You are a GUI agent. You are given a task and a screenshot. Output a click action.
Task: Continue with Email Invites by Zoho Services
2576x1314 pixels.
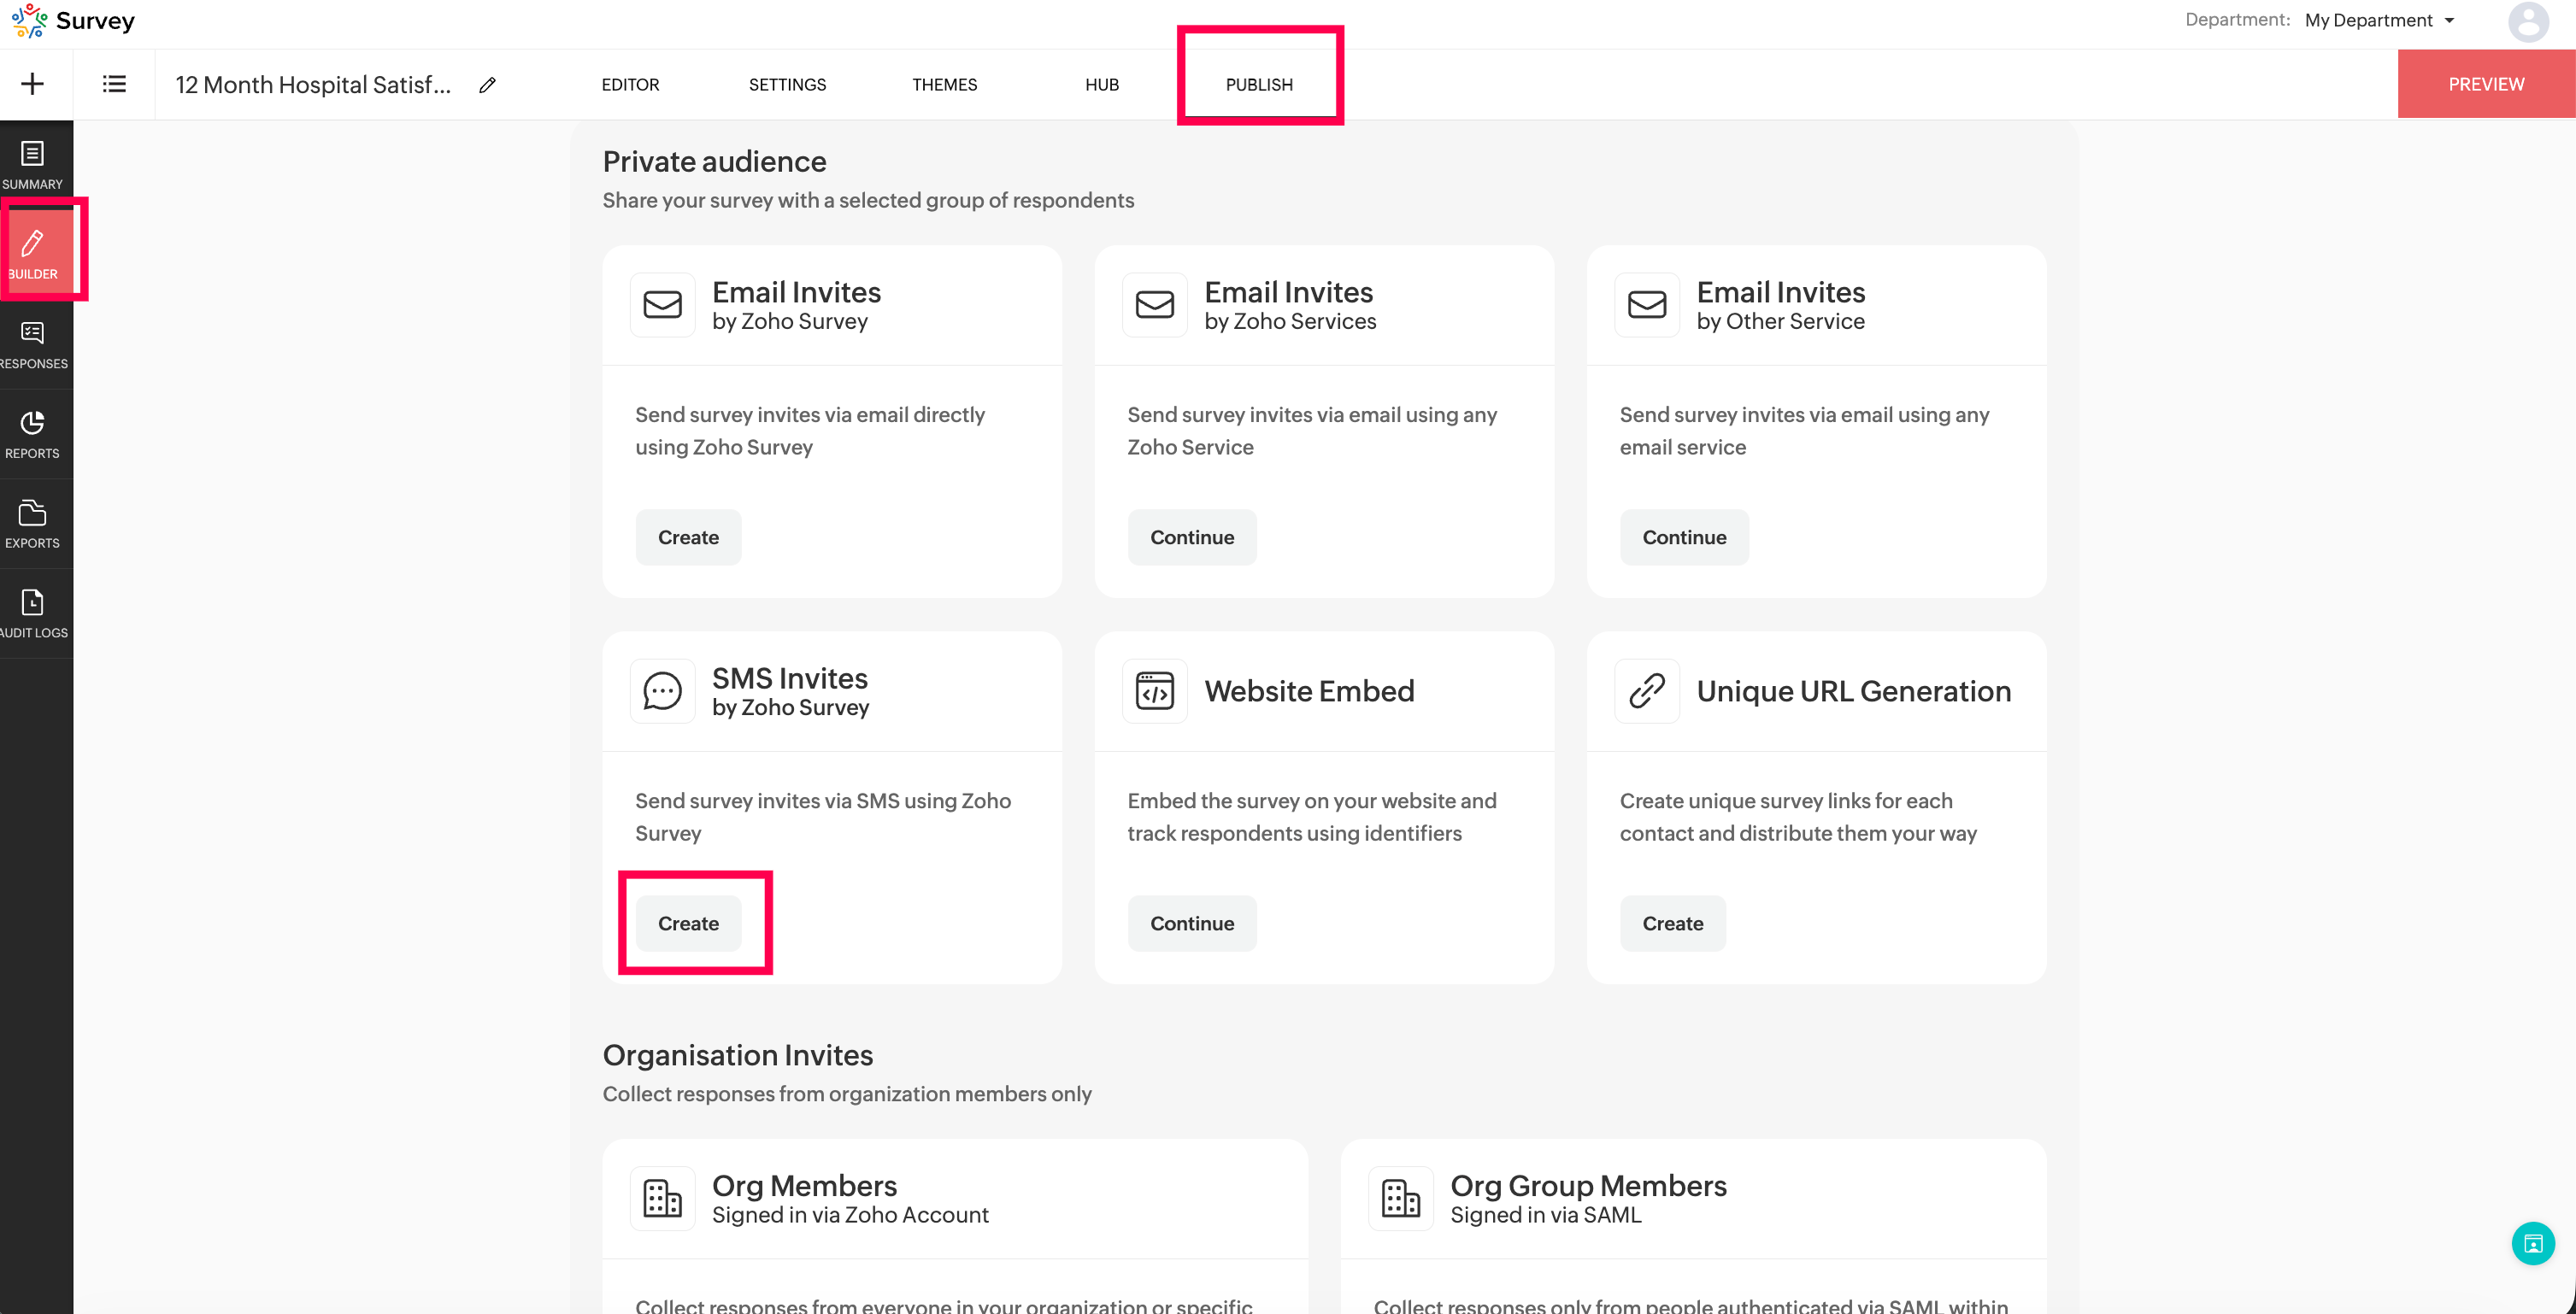pyautogui.click(x=1192, y=537)
